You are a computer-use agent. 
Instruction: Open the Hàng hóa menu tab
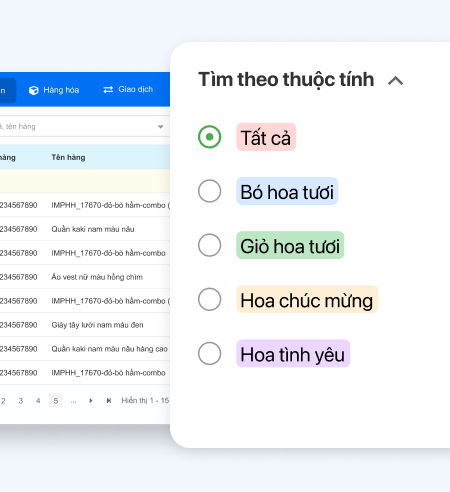tap(54, 90)
